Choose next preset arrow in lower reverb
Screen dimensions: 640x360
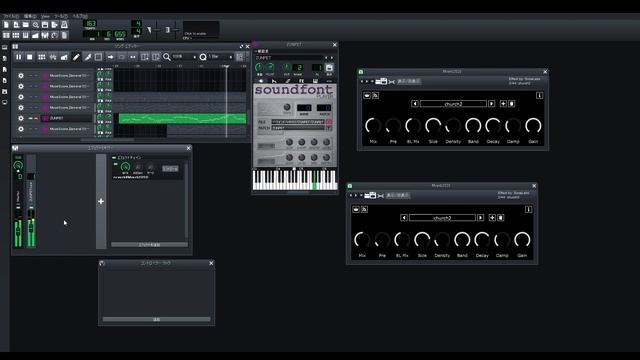click(x=480, y=218)
